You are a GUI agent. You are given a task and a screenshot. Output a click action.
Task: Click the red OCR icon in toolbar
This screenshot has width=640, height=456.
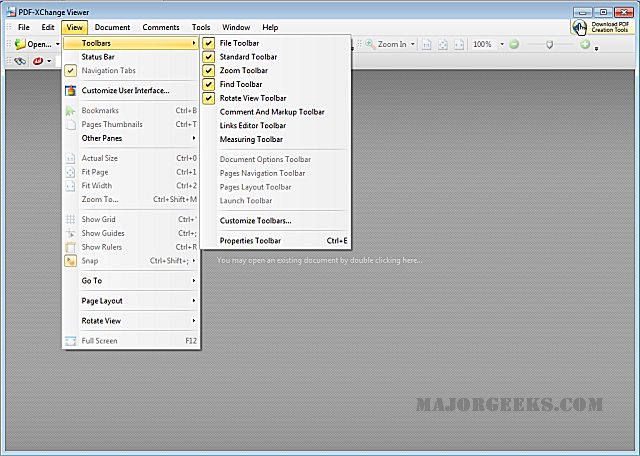pos(38,61)
